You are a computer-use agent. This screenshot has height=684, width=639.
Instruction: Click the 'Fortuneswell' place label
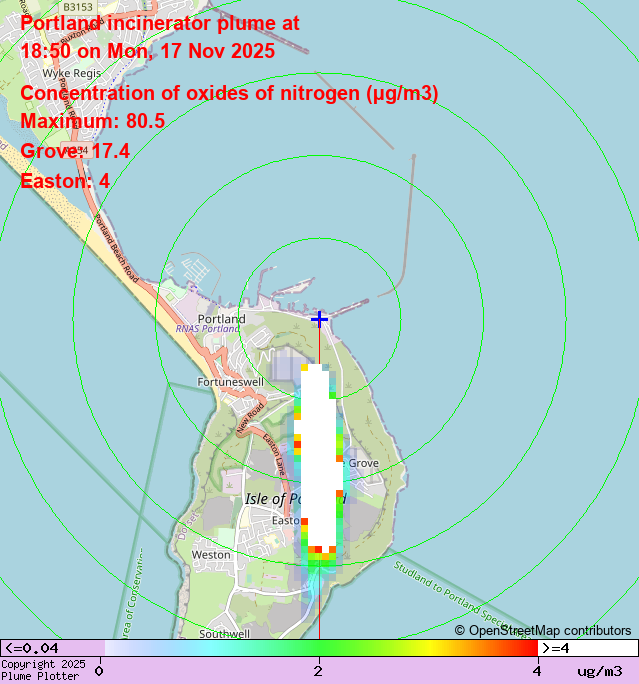[x=230, y=382]
